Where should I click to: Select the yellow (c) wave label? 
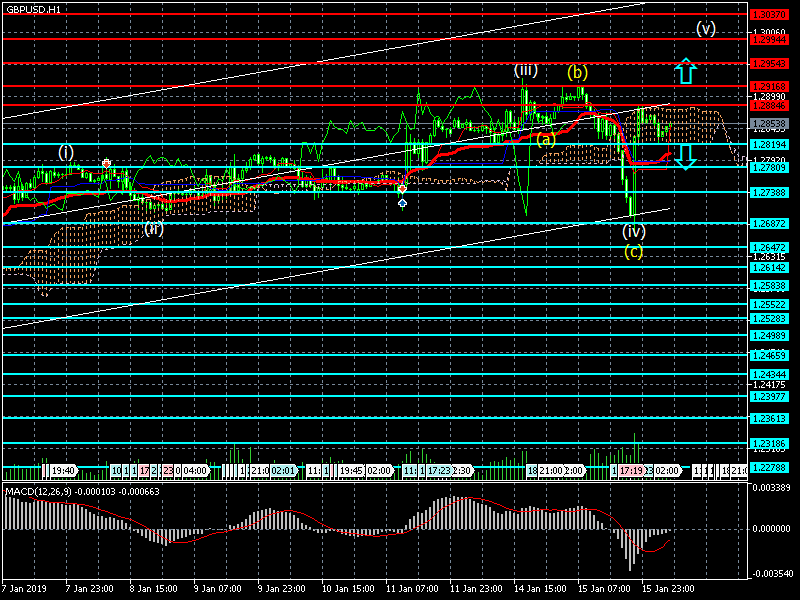[634, 251]
